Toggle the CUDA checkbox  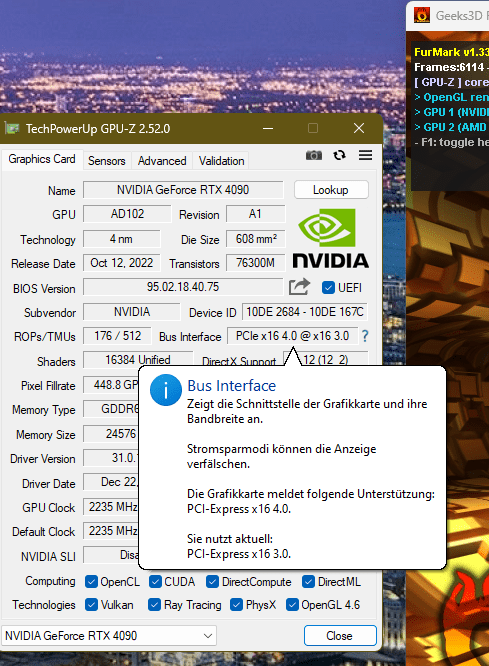(x=155, y=581)
